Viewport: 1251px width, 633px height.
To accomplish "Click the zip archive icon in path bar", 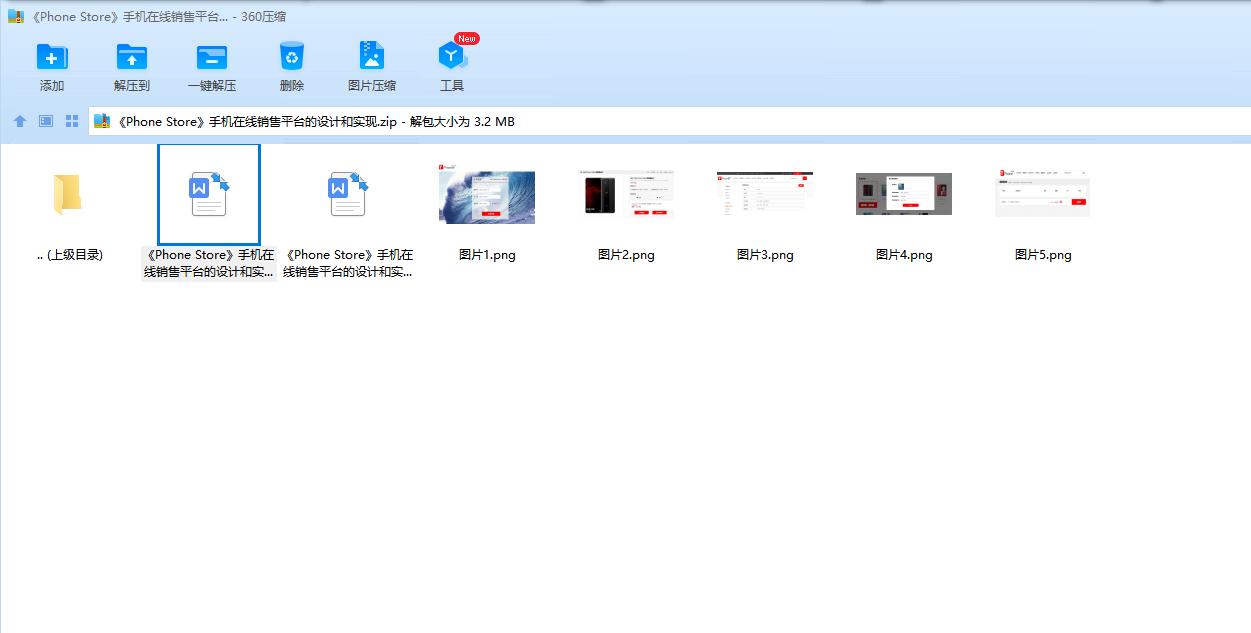I will point(102,121).
